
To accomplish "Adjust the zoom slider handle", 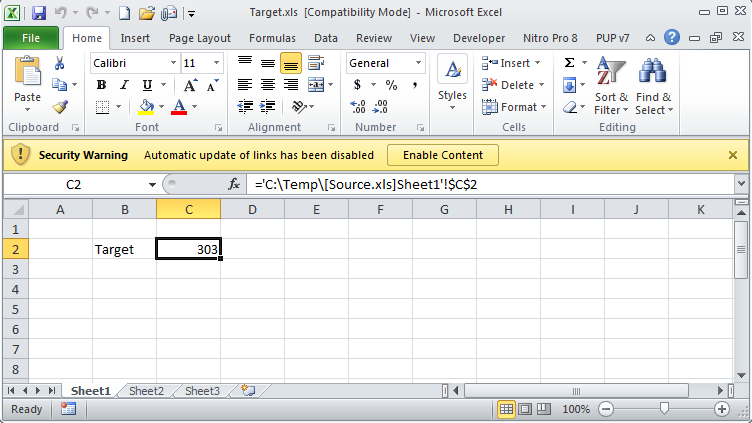I will click(x=664, y=409).
